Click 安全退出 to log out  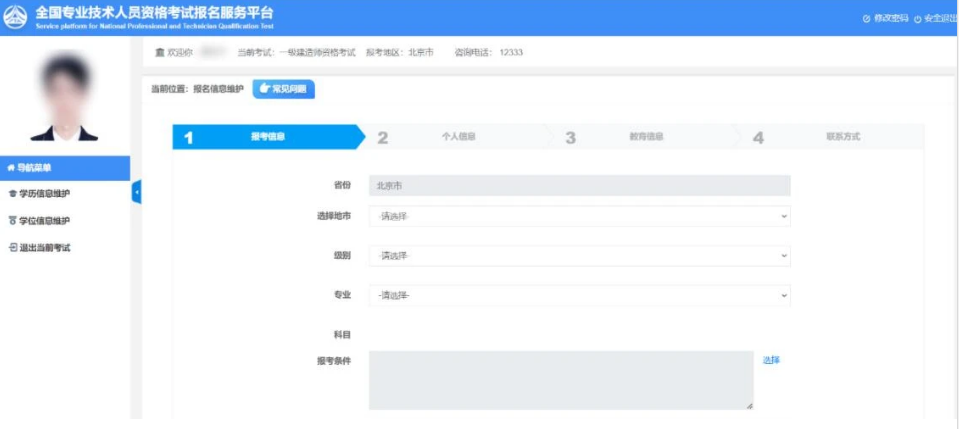[x=936, y=18]
